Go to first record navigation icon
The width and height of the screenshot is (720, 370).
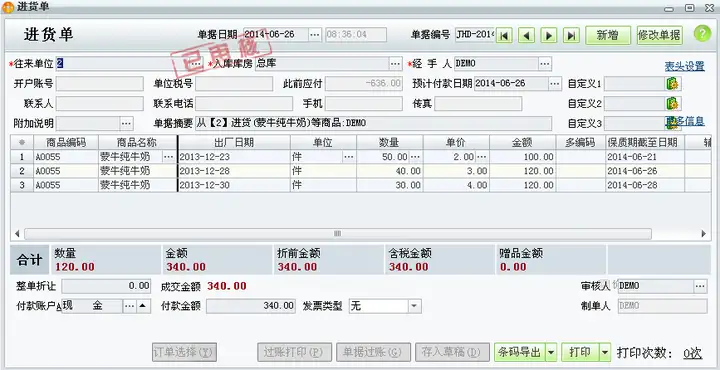(504, 35)
